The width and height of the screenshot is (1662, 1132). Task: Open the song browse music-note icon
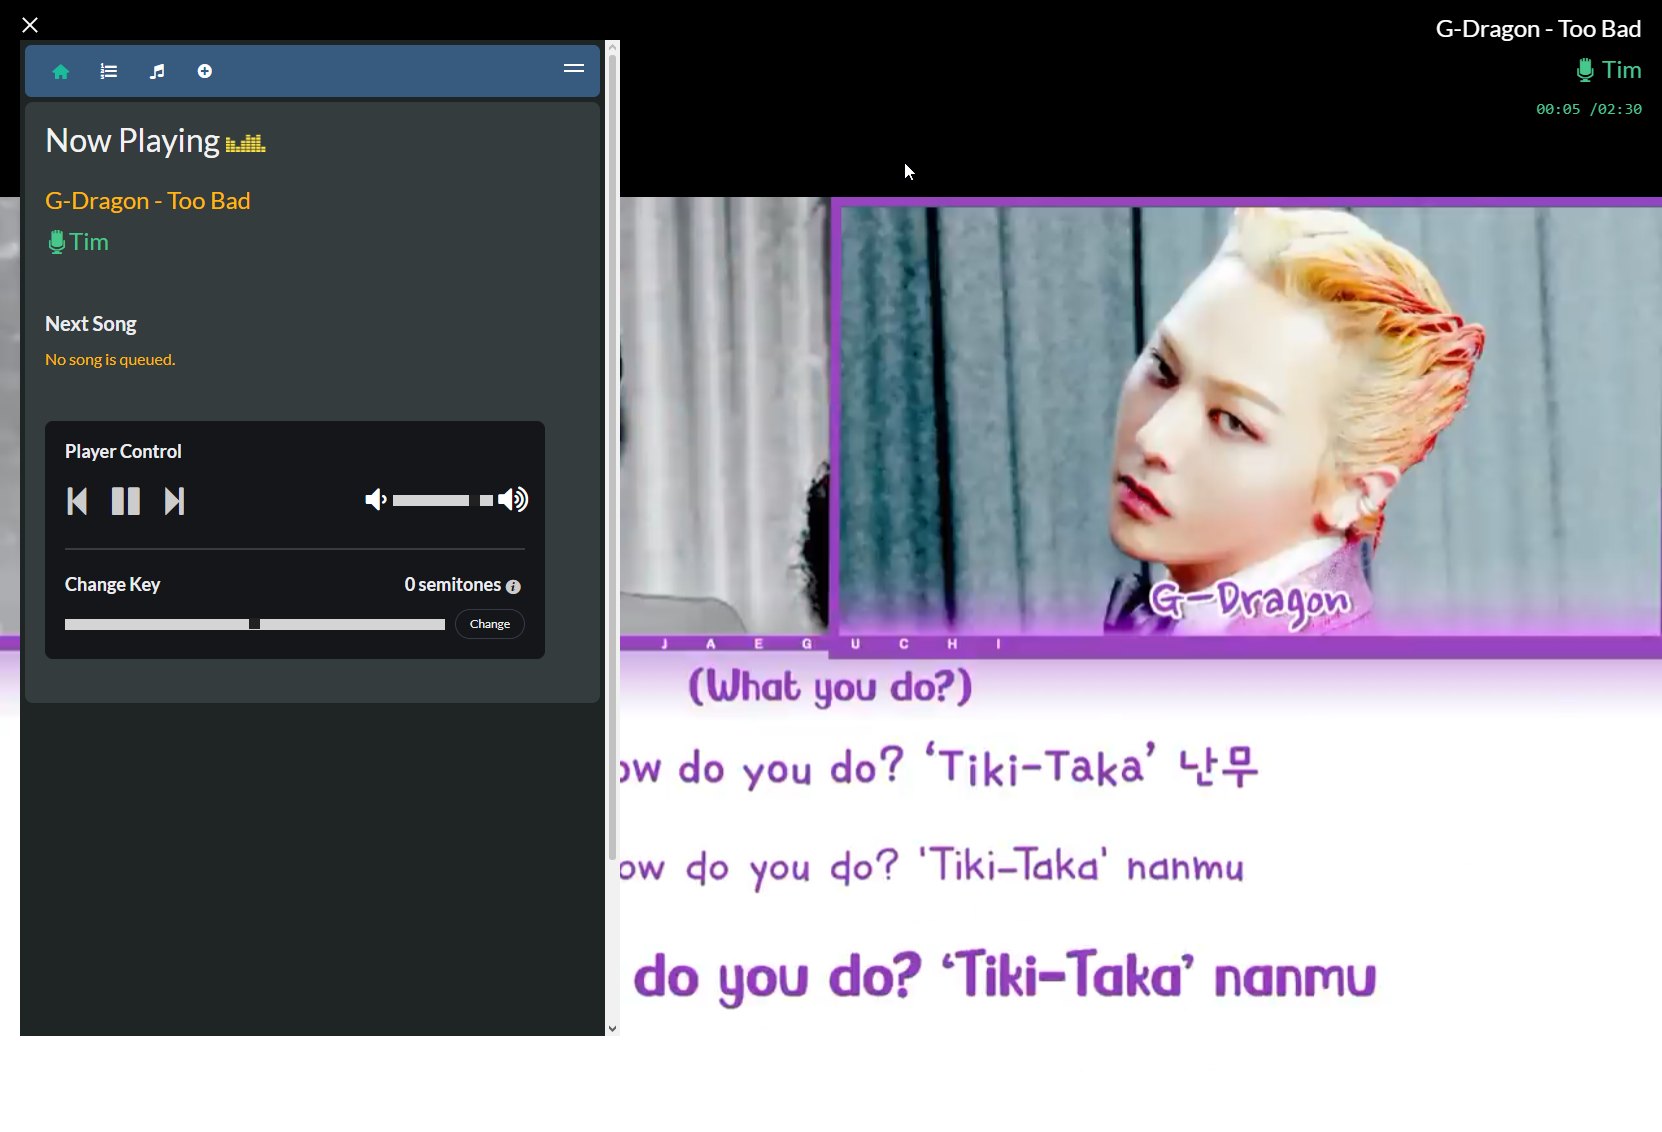click(x=157, y=71)
